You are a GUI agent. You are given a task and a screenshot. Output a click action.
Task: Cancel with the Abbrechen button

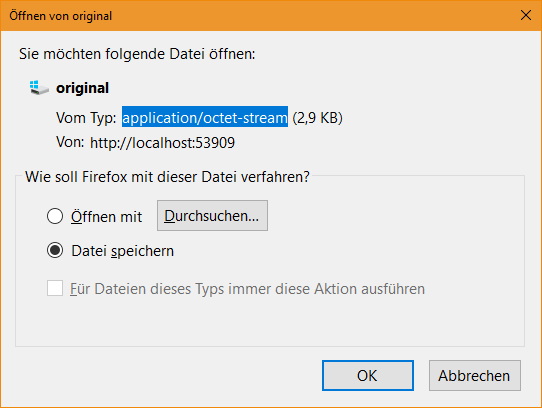click(x=475, y=375)
